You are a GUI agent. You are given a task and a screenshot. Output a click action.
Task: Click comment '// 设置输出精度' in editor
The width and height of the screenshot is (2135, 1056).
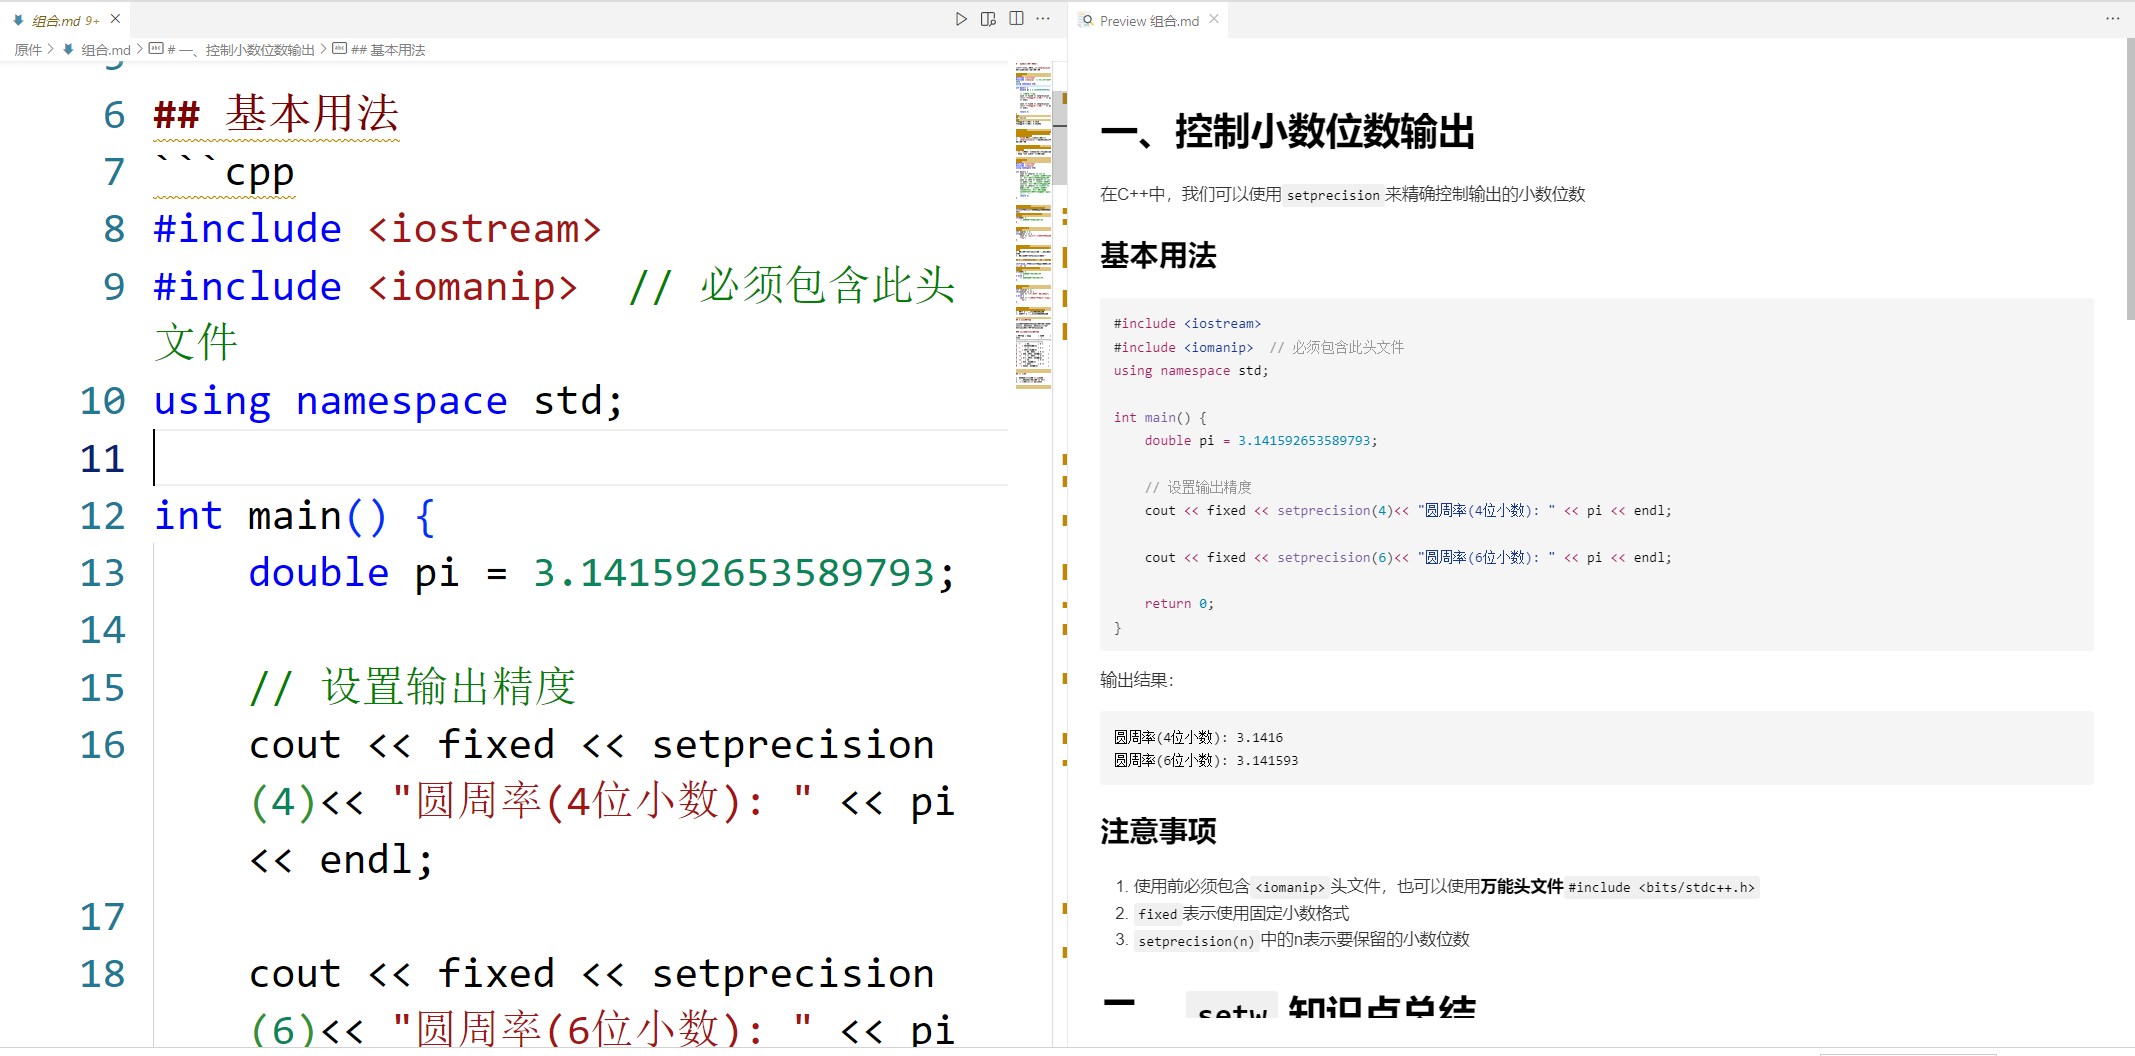tap(412, 688)
